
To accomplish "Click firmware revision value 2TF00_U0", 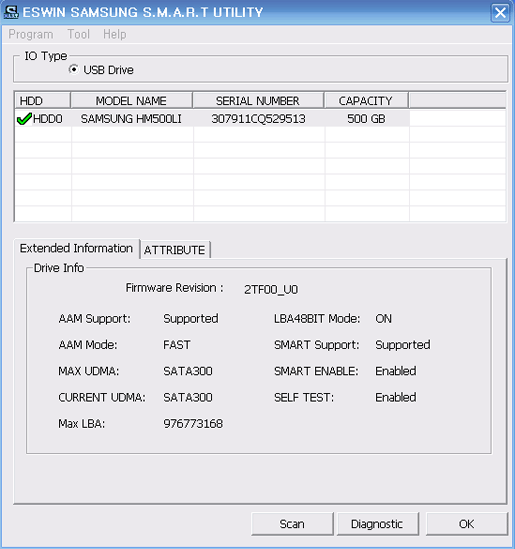I will pyautogui.click(x=271, y=290).
